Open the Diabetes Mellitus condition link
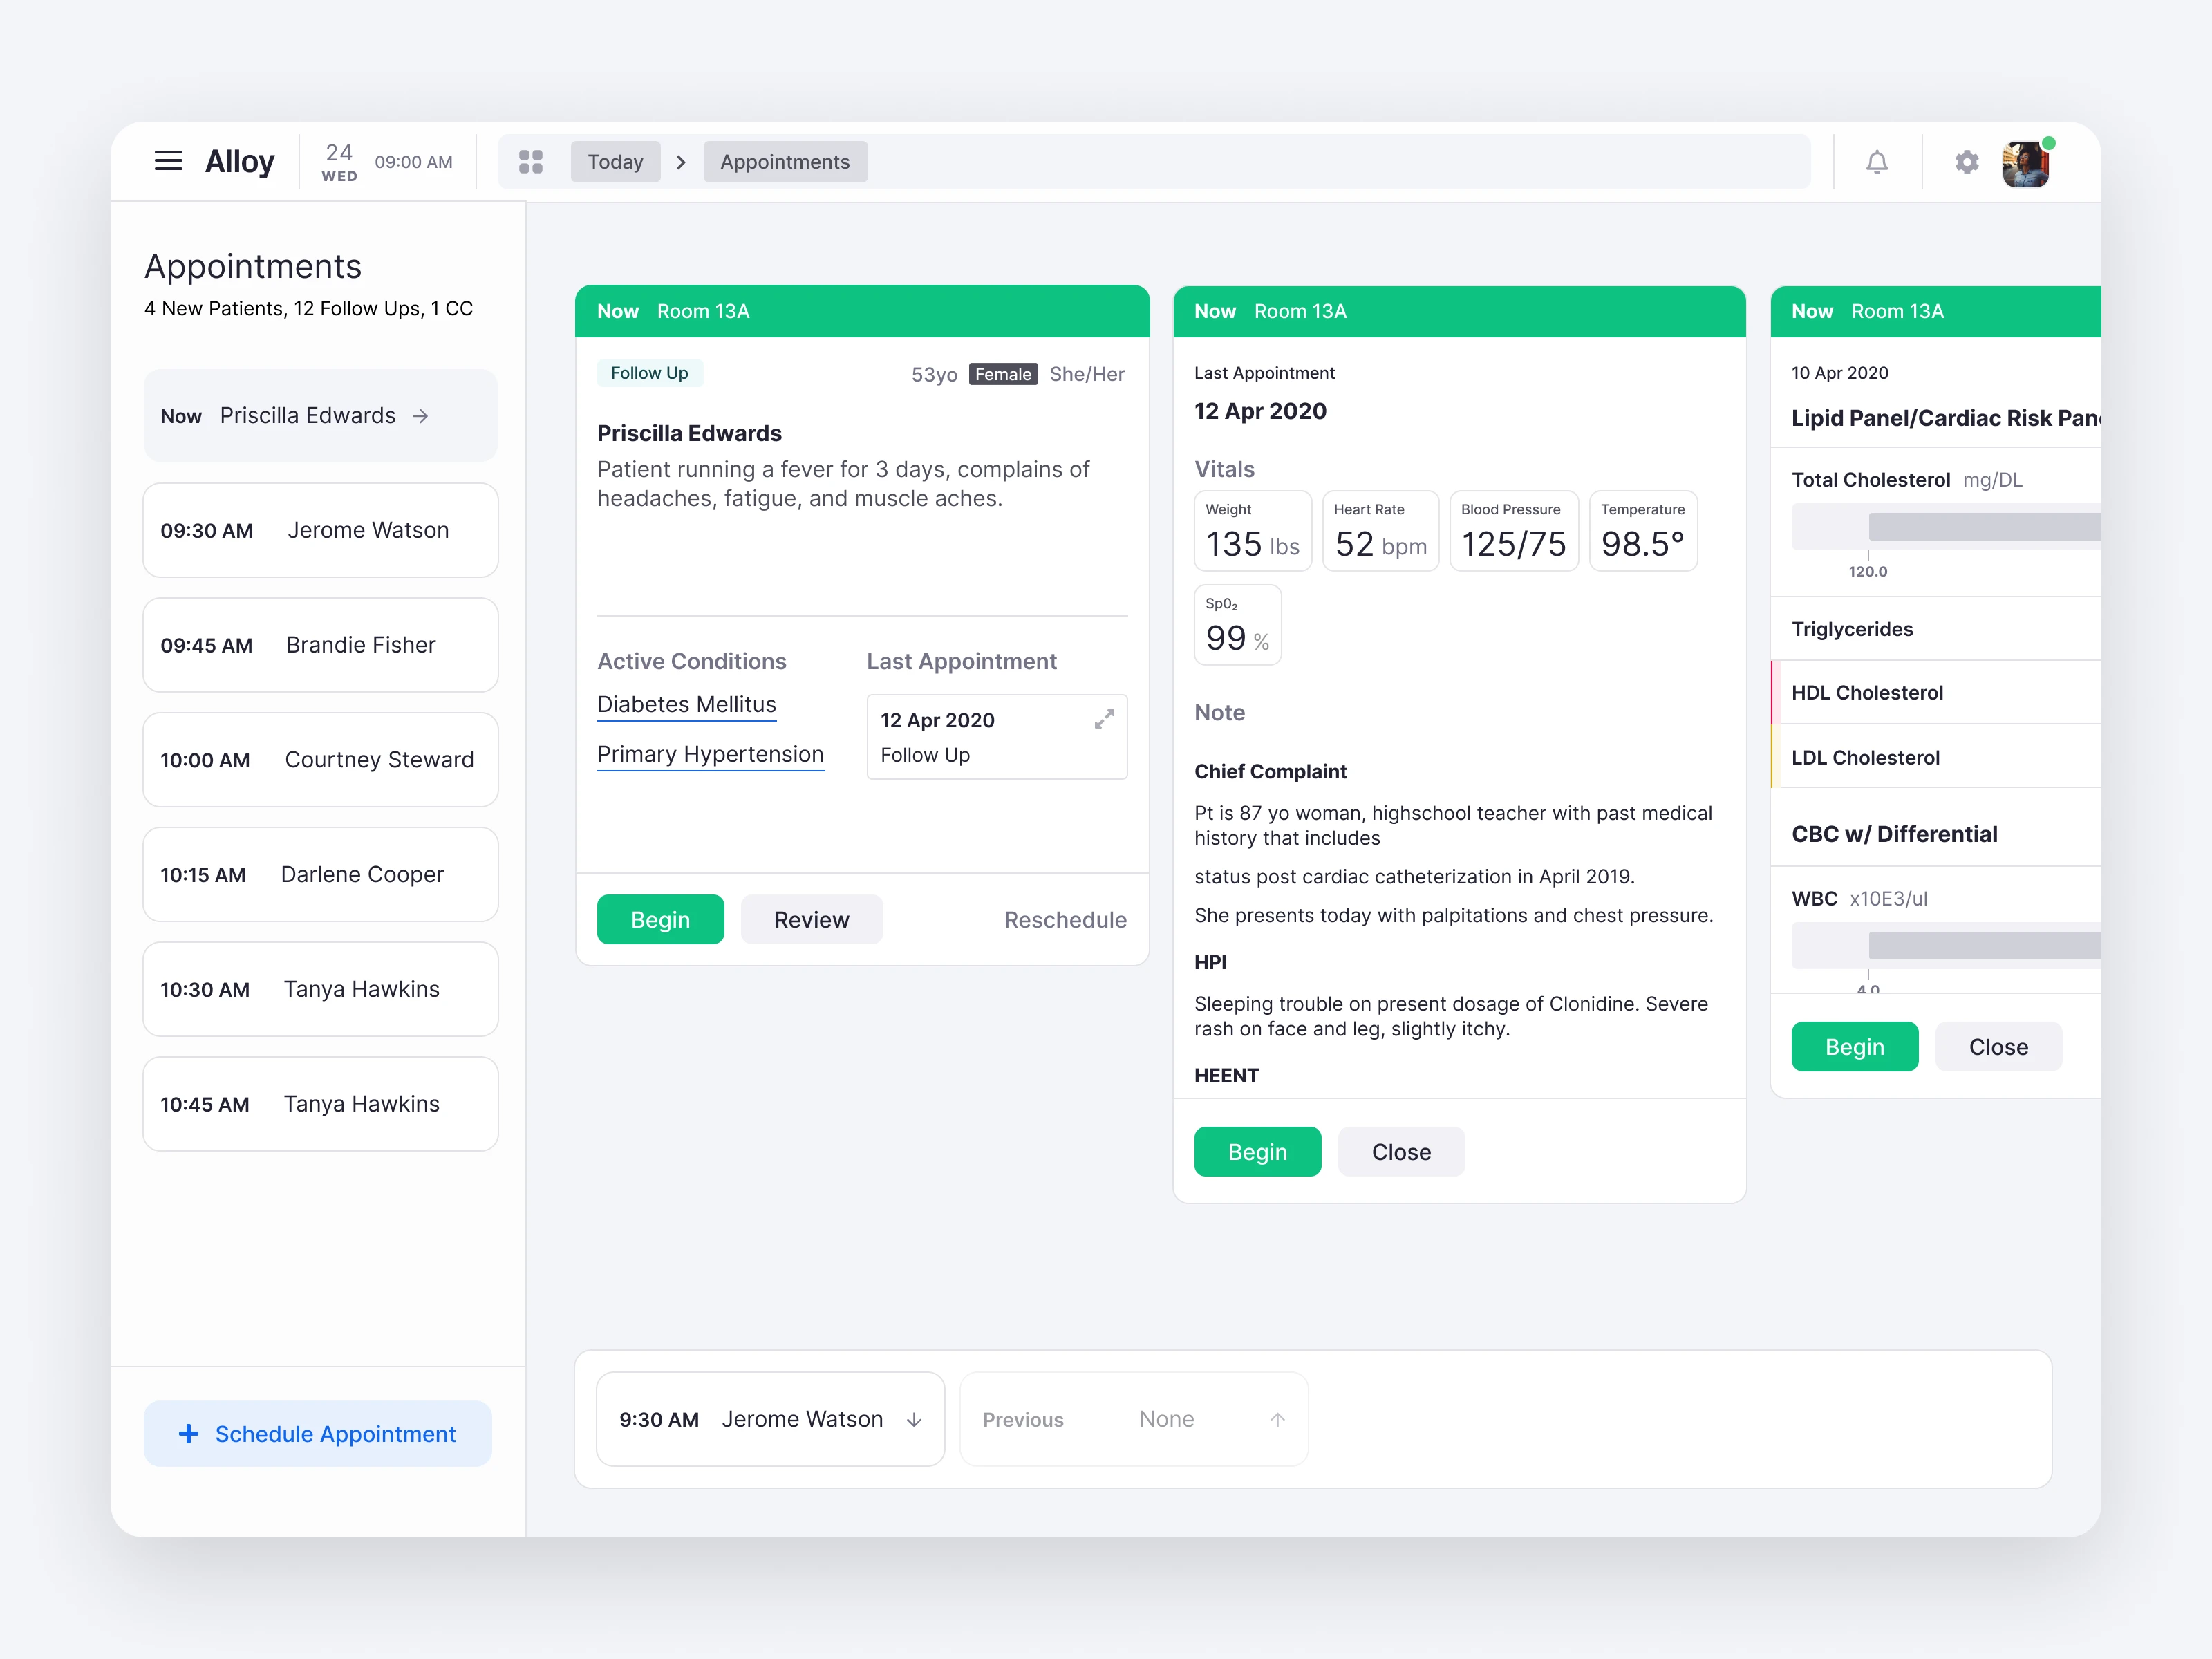Screen dimensions: 2212x1659 (686, 705)
